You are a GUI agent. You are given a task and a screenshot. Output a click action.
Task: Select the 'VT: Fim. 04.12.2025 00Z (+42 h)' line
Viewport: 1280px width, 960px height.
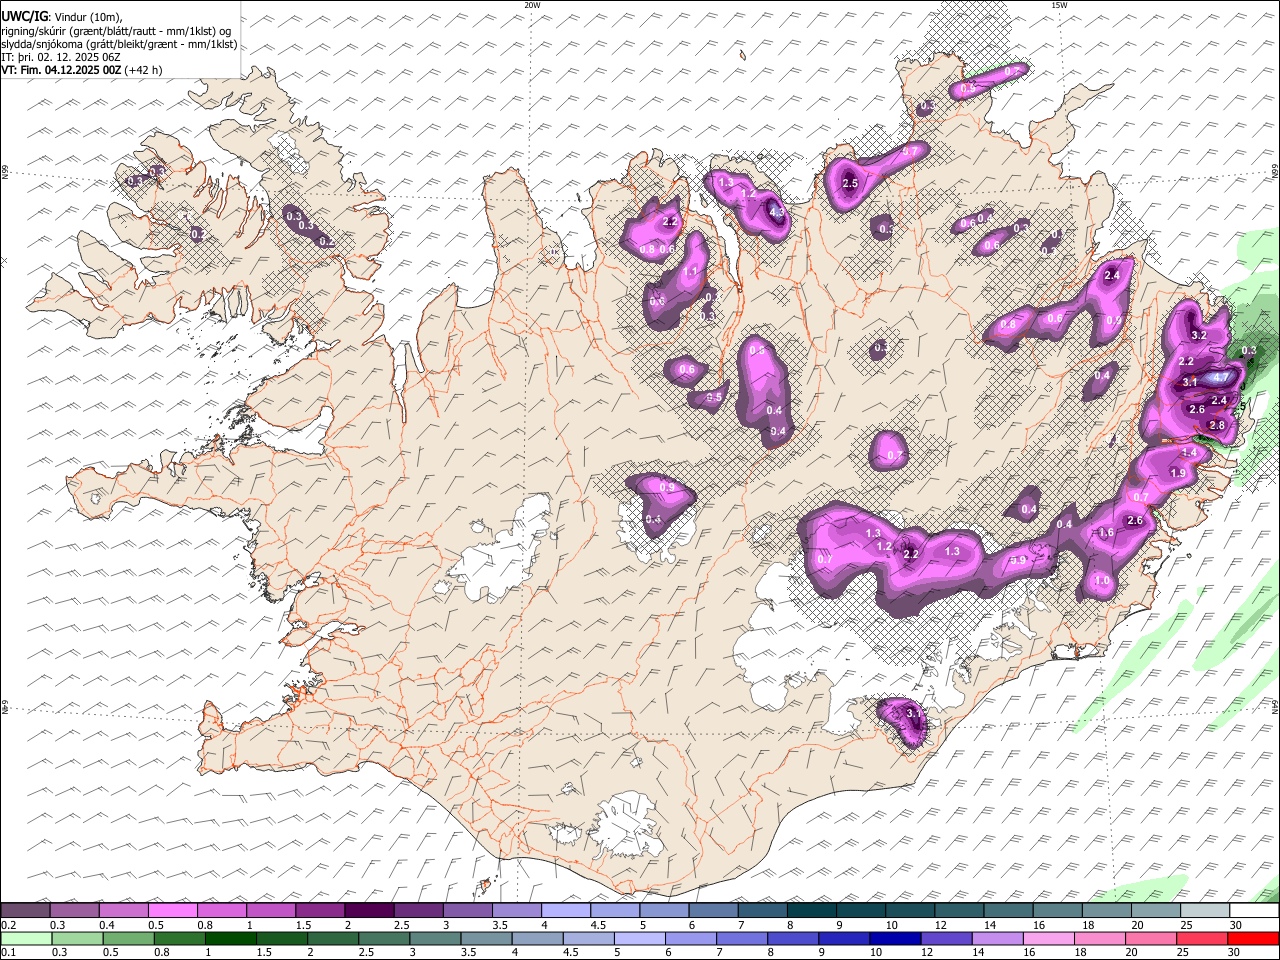point(82,70)
